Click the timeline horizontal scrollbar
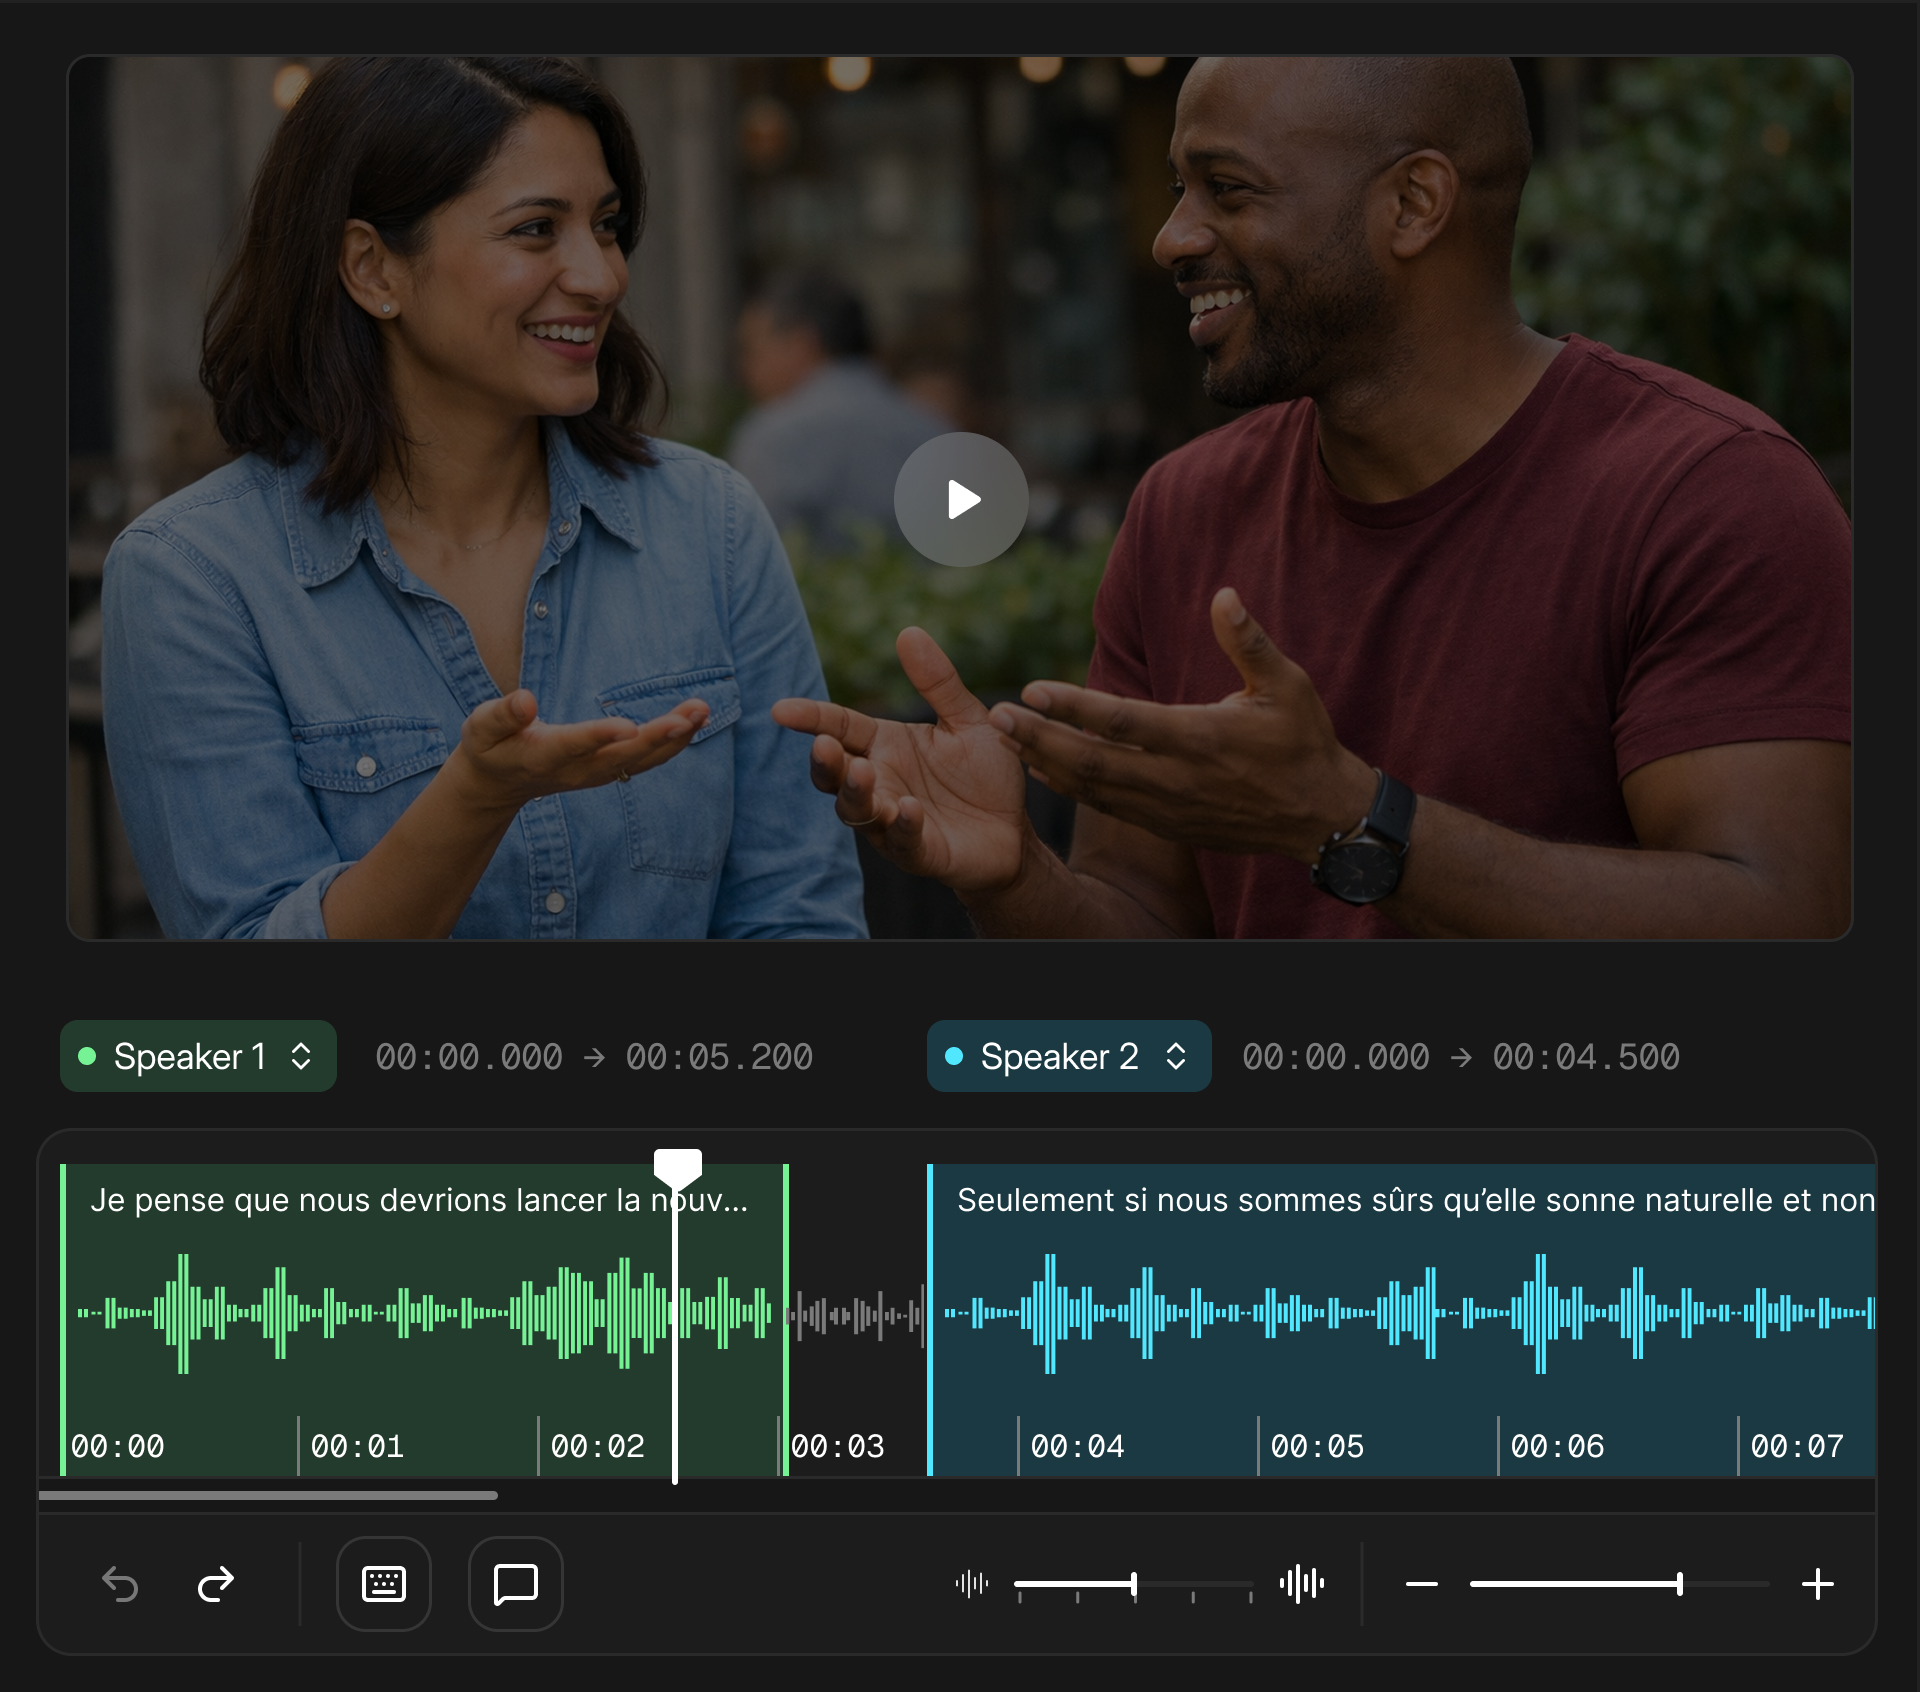1920x1692 pixels. 268,1496
